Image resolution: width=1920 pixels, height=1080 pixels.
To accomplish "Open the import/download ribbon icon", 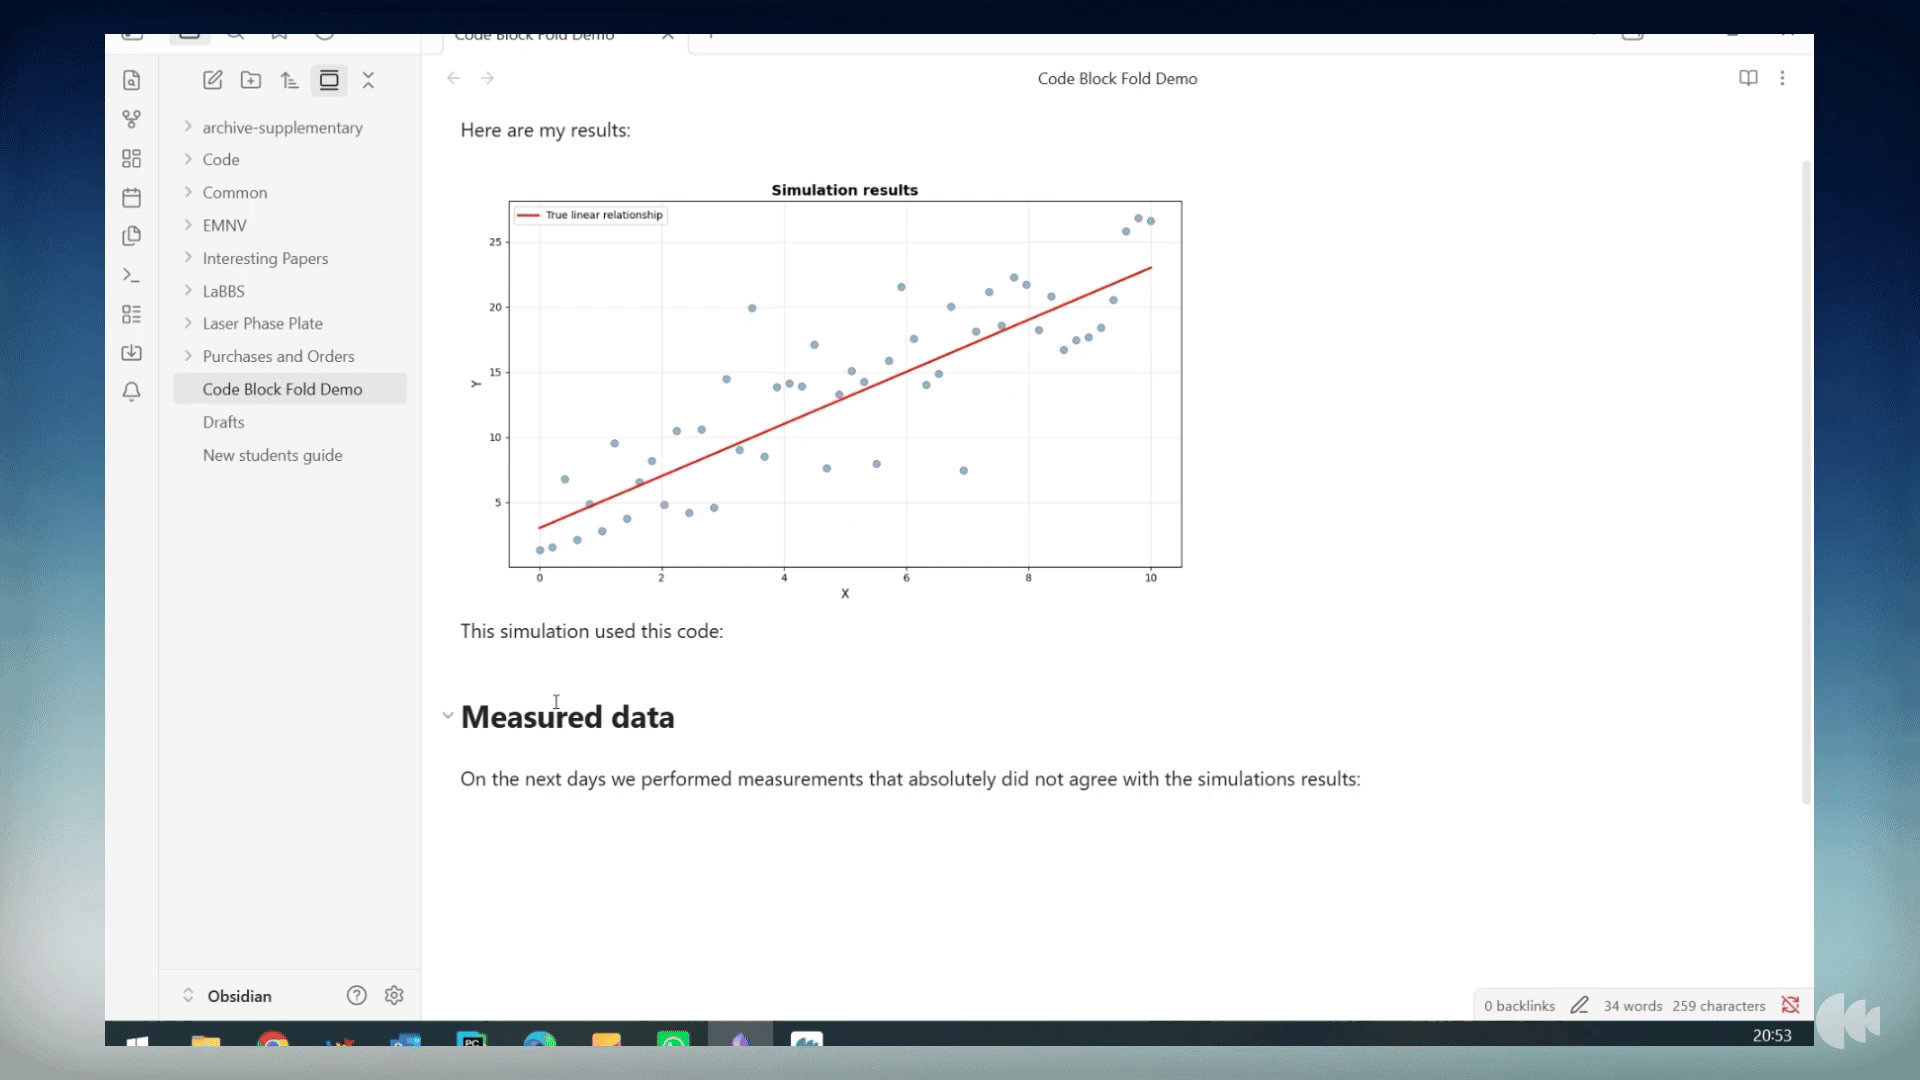I will pos(131,353).
